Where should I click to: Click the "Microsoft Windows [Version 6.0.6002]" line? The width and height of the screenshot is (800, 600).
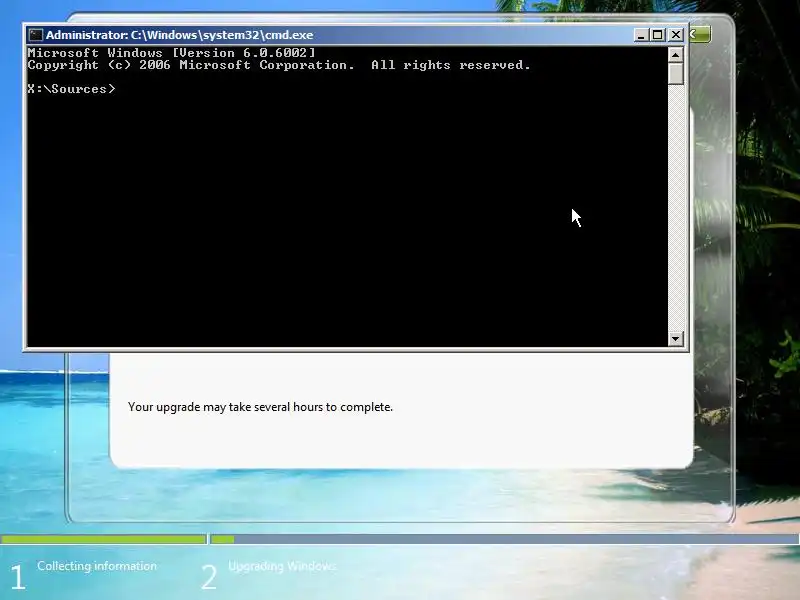(x=171, y=53)
